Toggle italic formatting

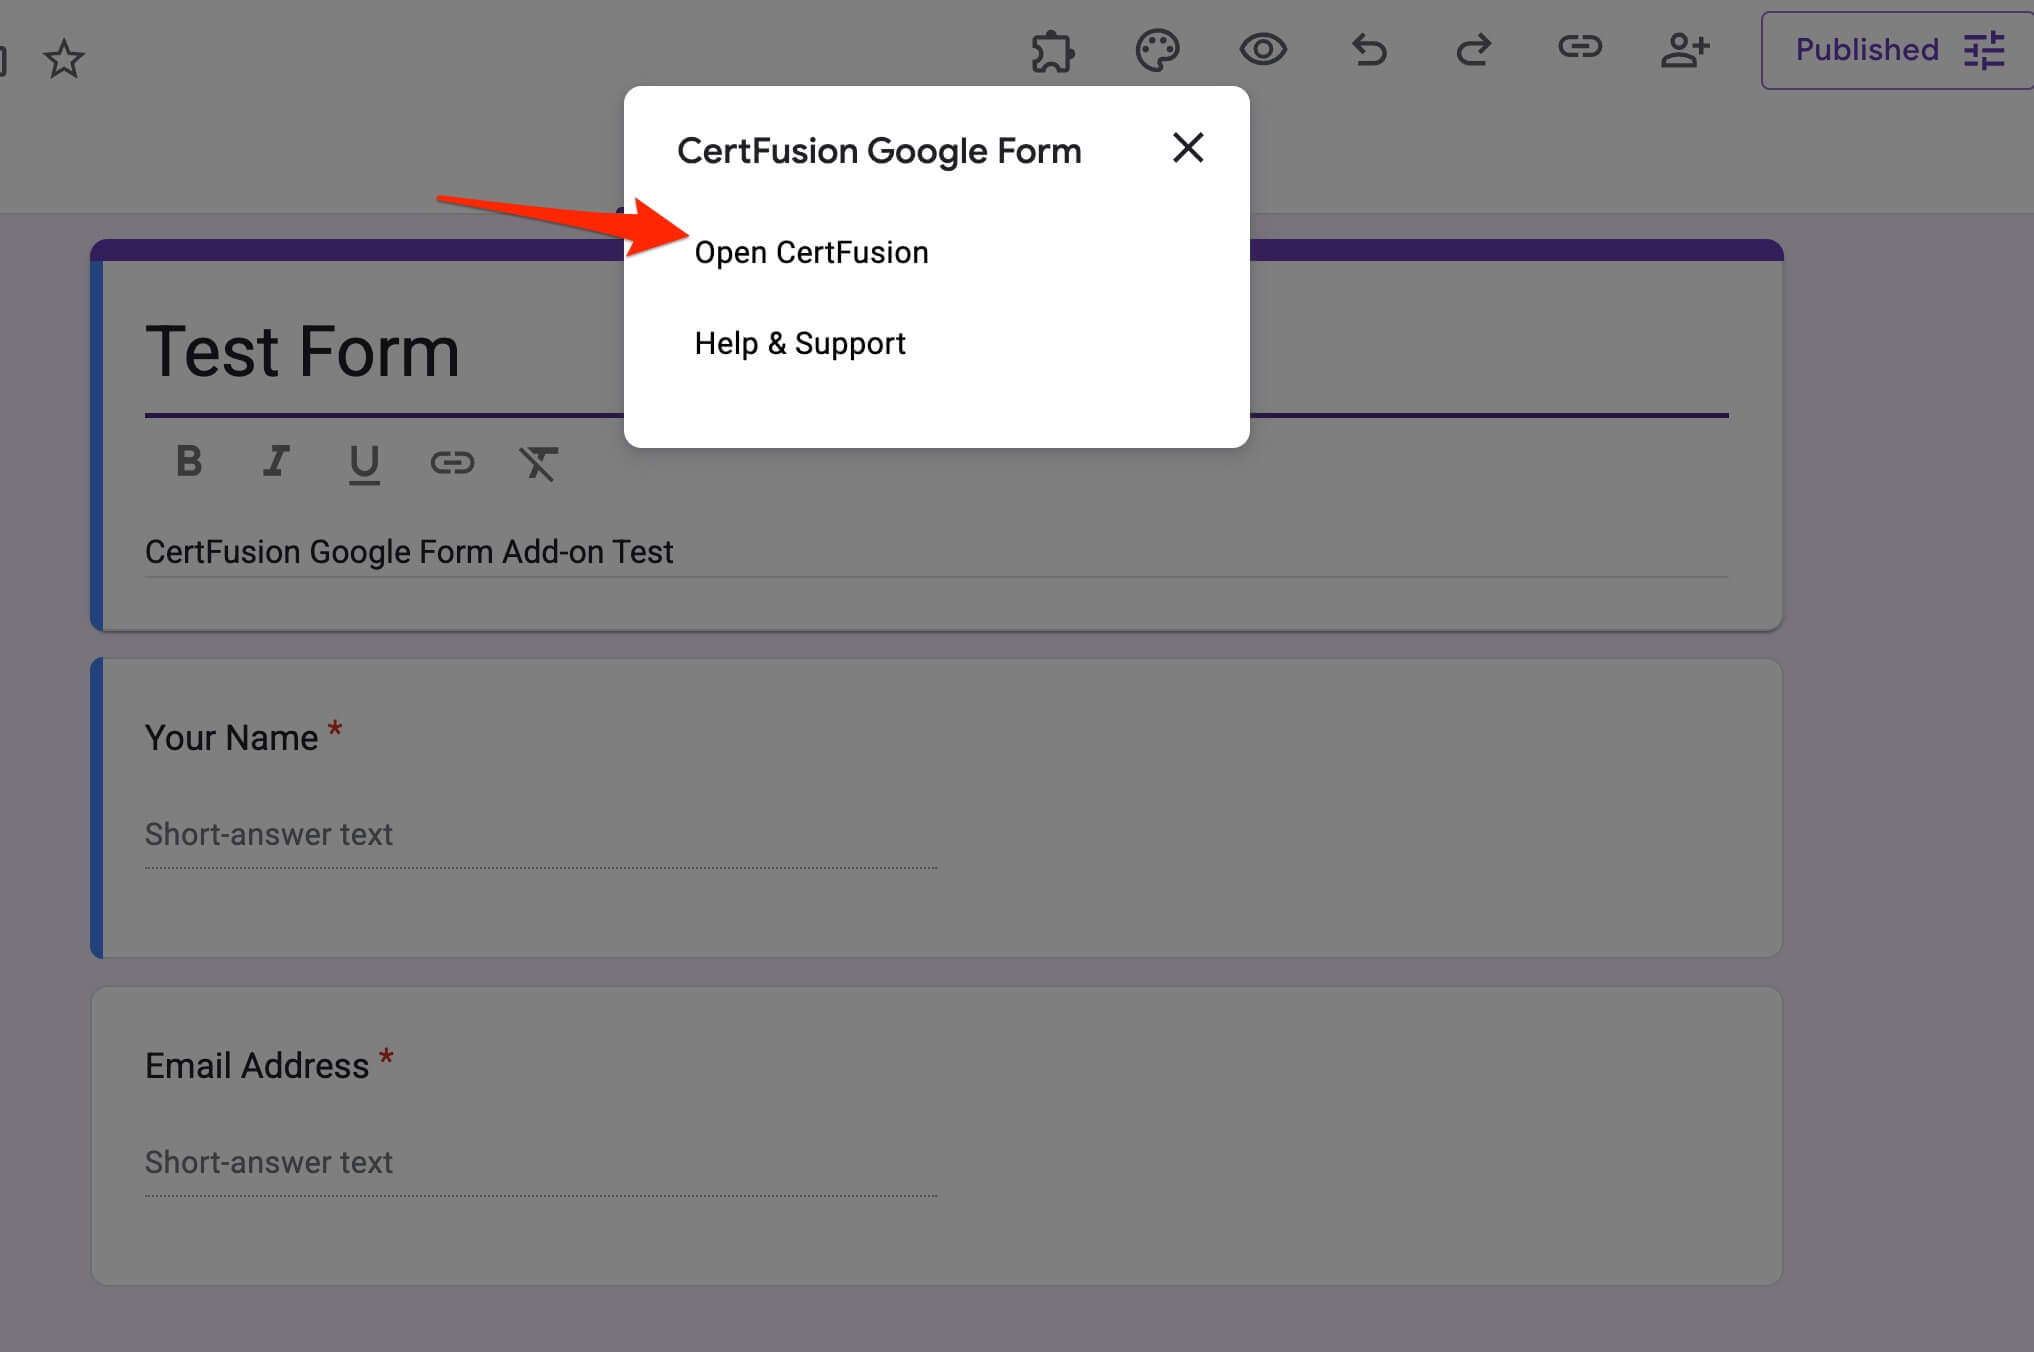pos(276,462)
